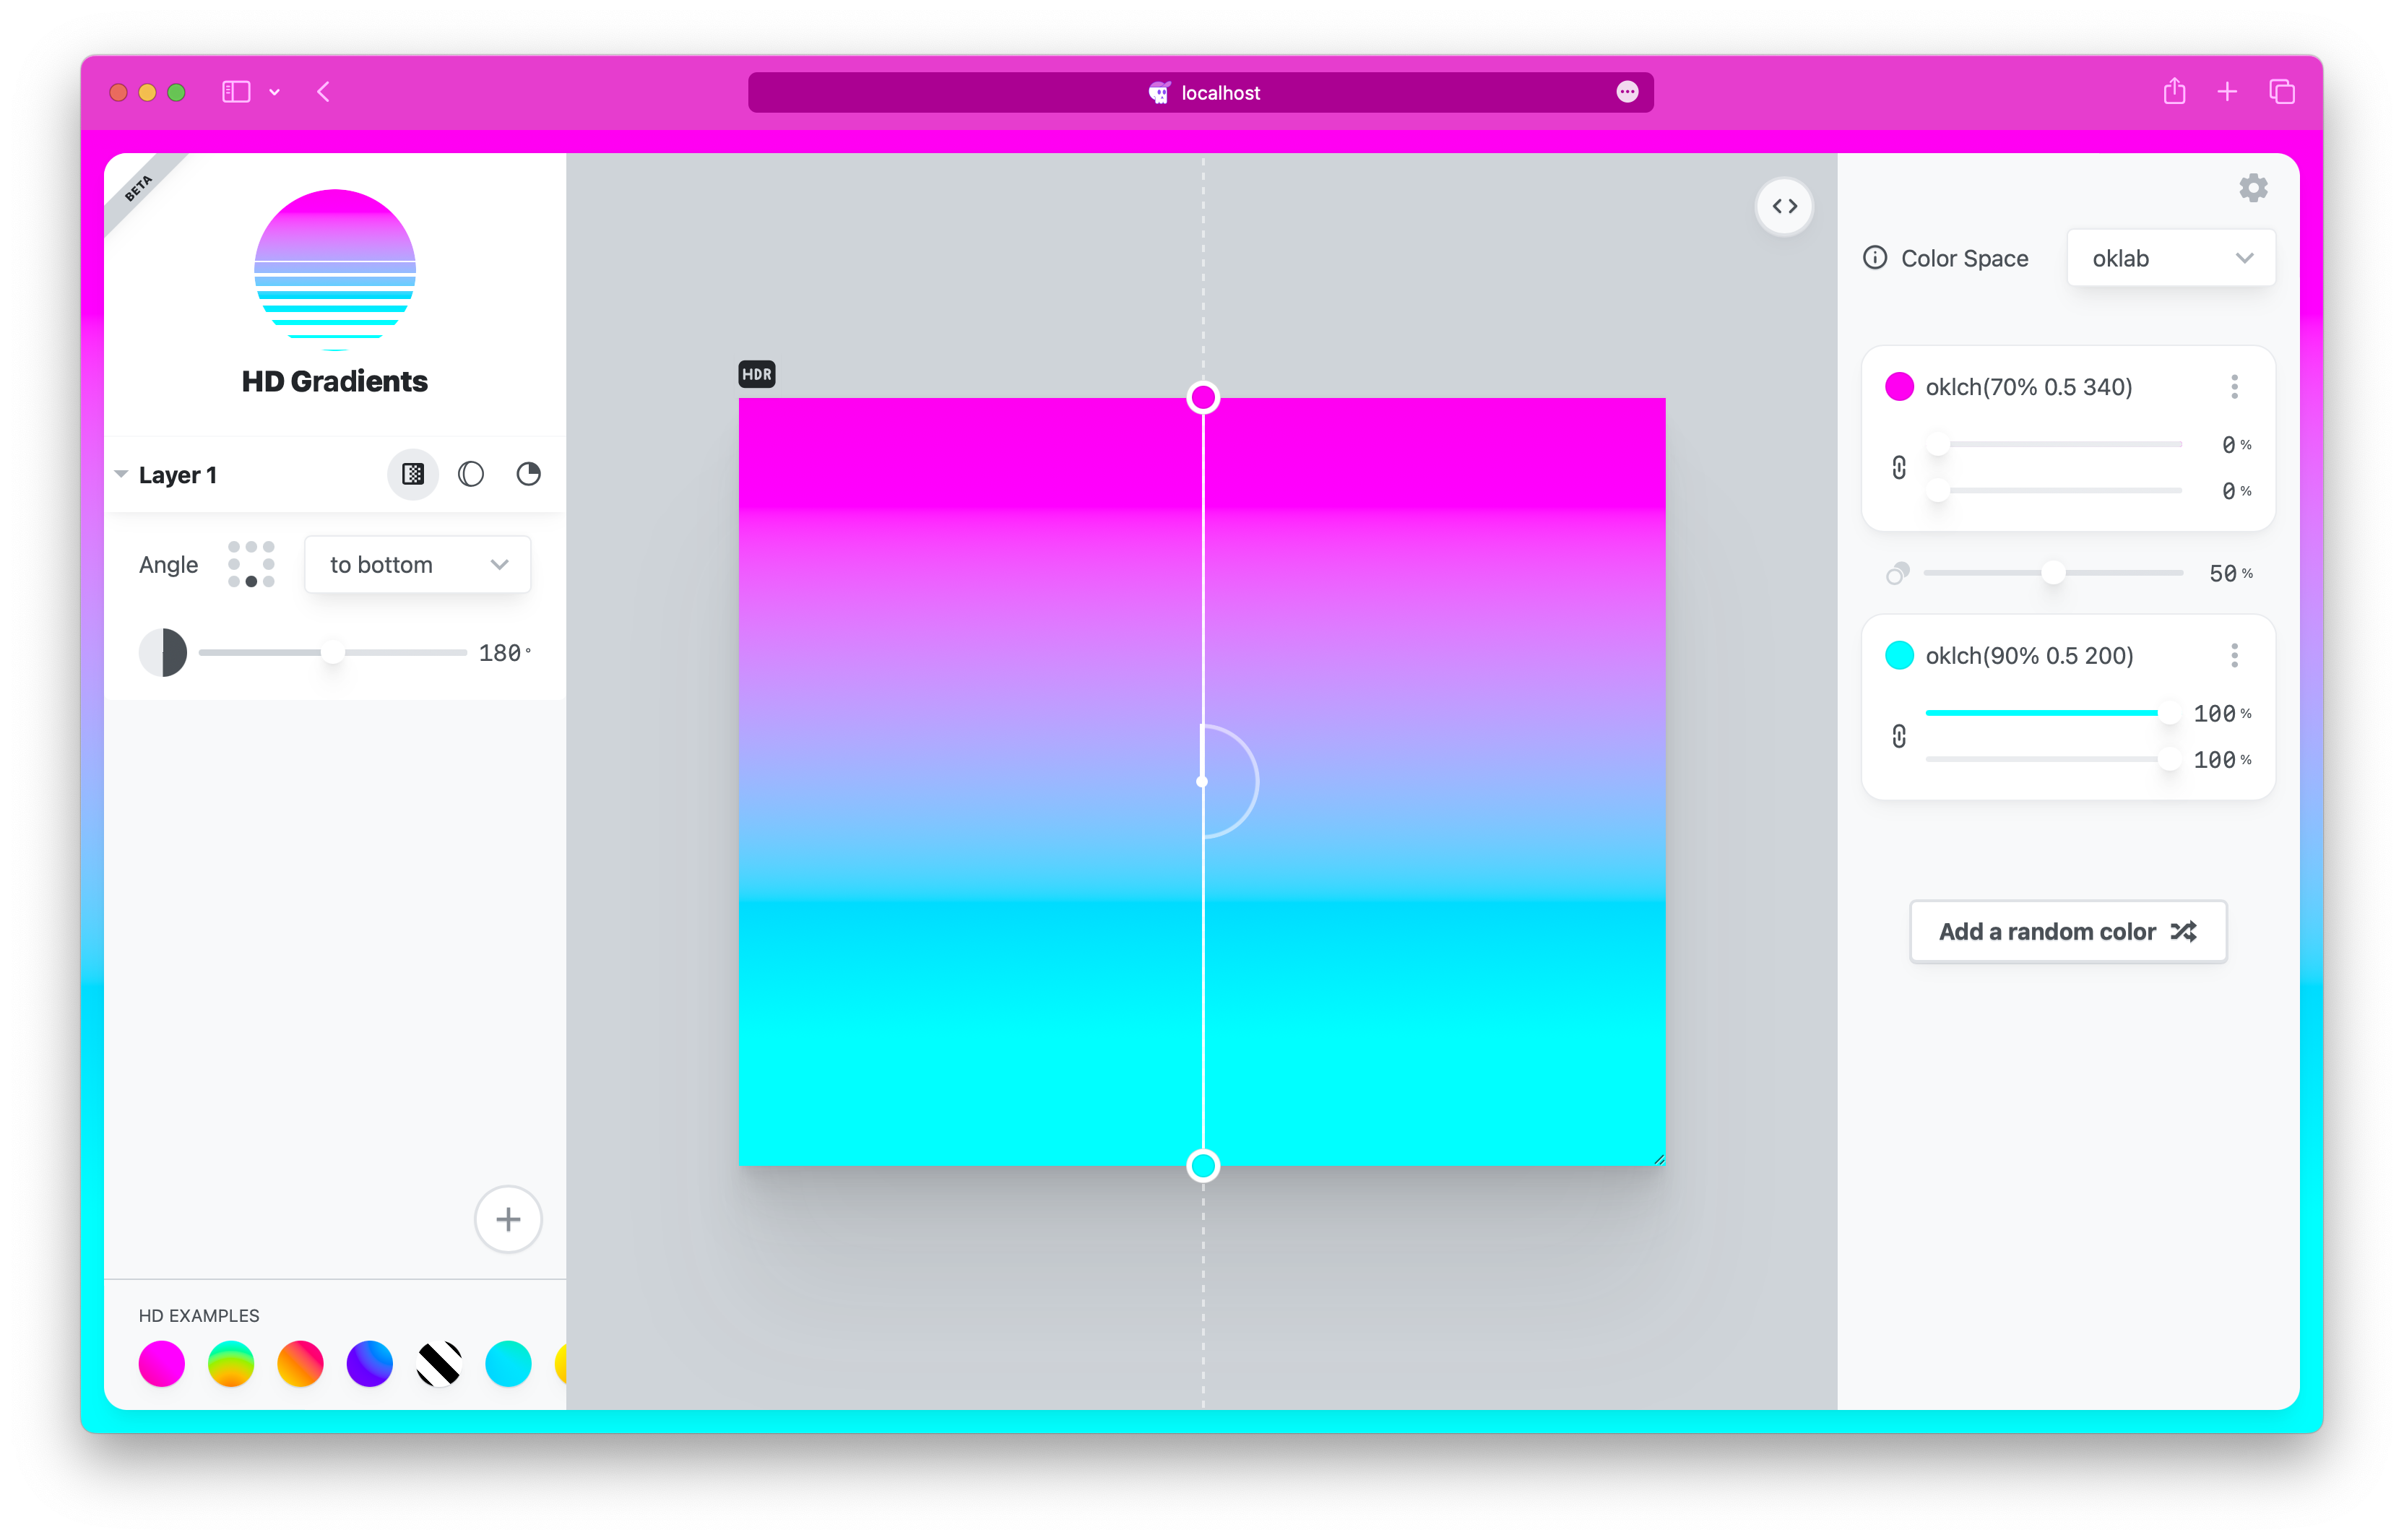The image size is (2404, 1540).
Task: Select the pie-style gradient type icon
Action: (528, 474)
